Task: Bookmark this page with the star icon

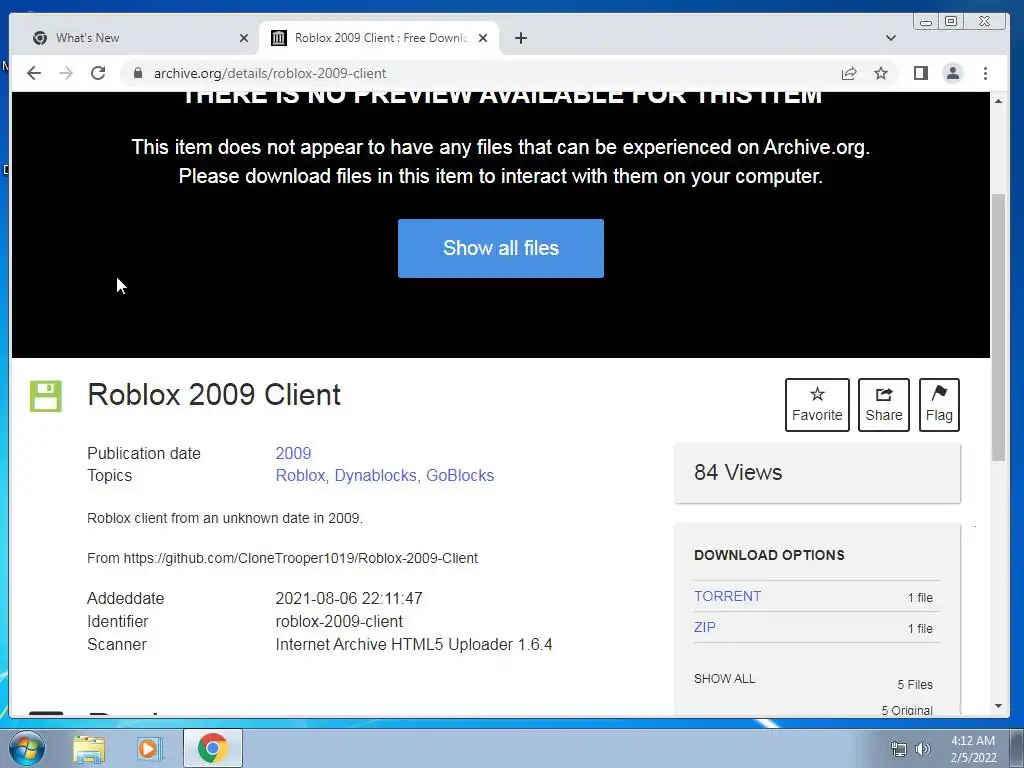Action: 881,73
